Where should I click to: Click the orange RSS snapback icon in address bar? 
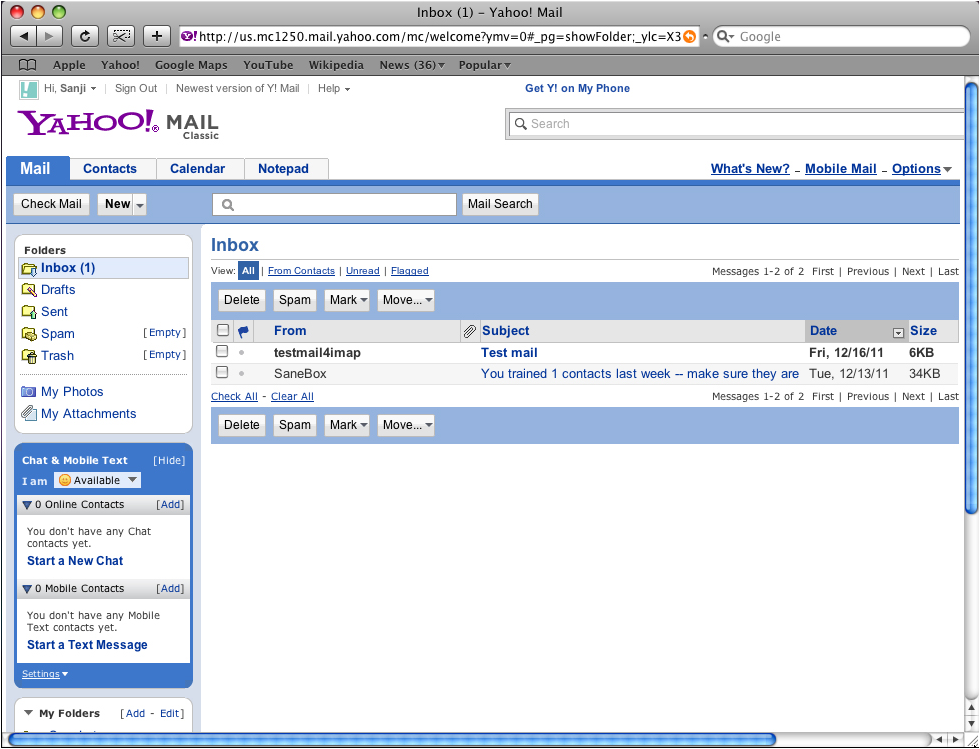pyautogui.click(x=689, y=37)
